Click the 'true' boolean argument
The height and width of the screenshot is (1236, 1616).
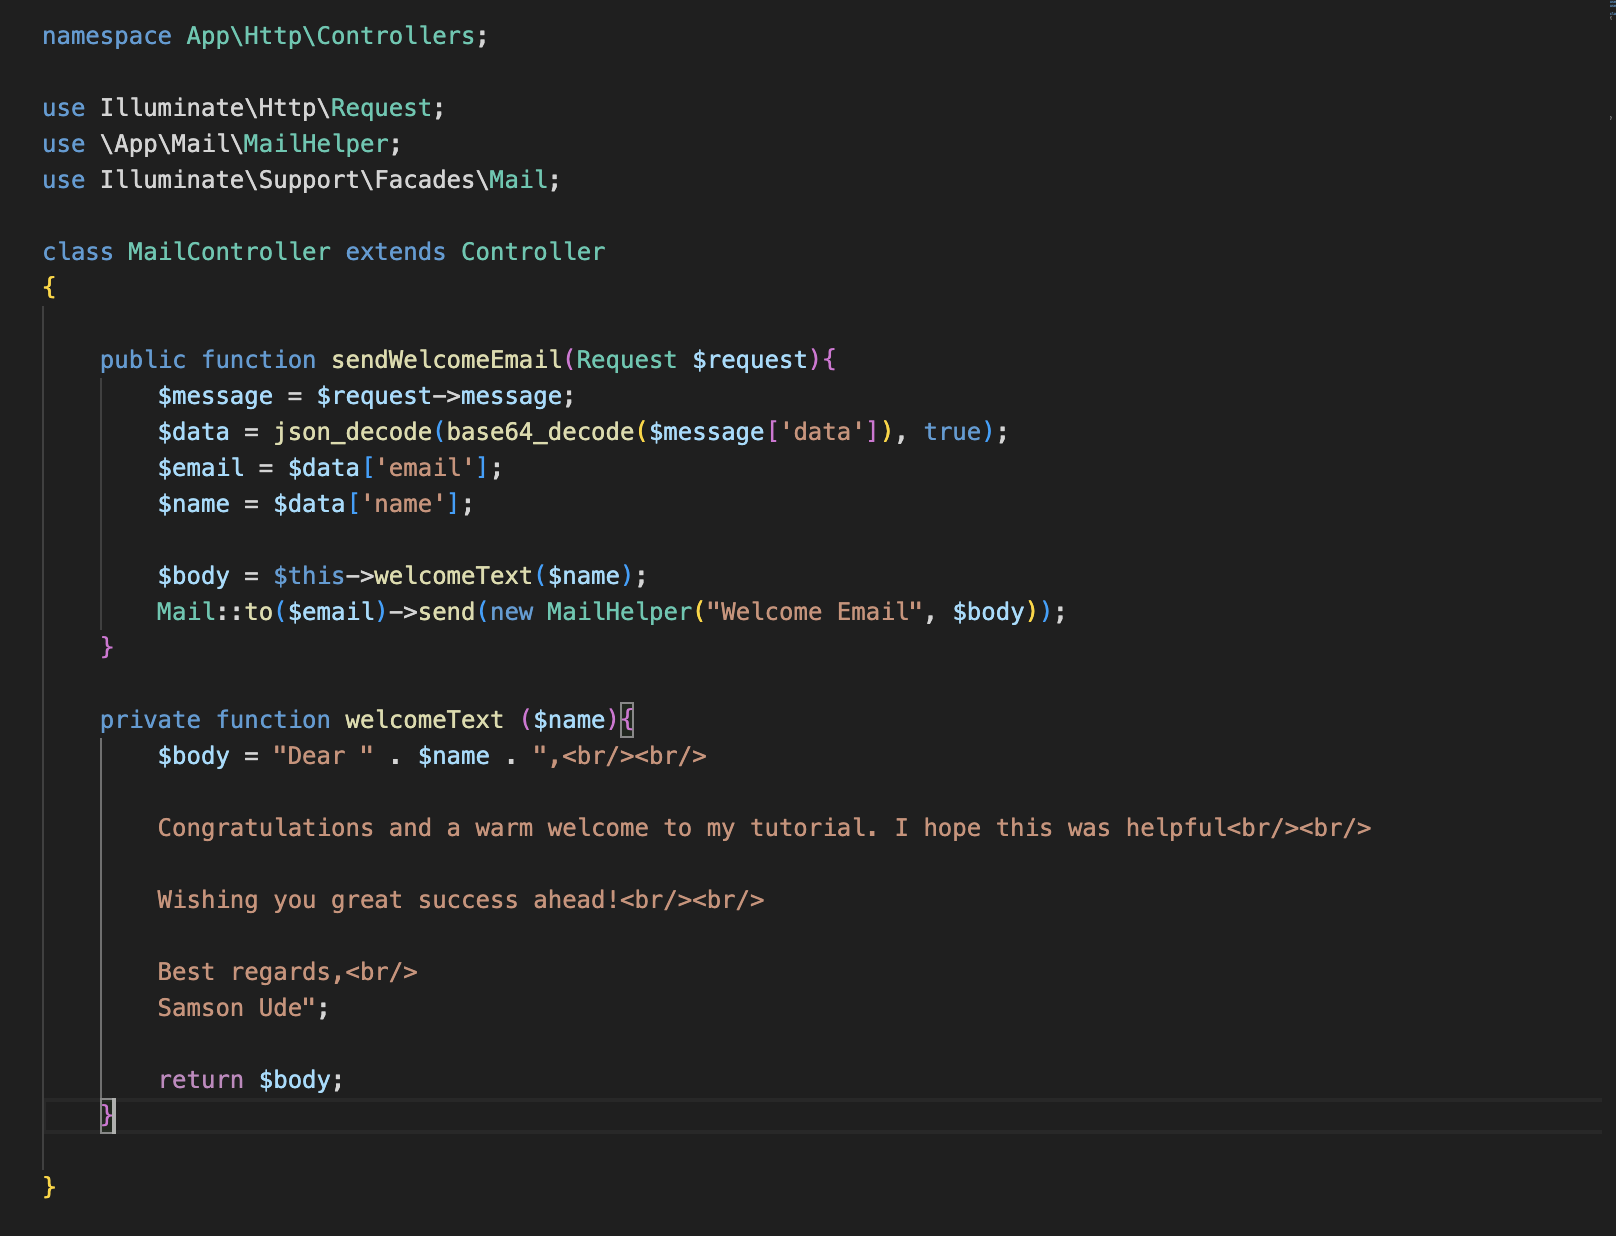coord(952,432)
